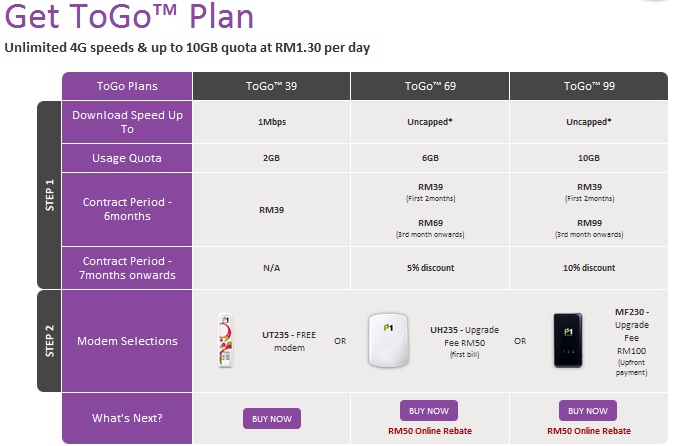Click the UT235 - FREE modem text
This screenshot has height=446, width=675.
click(289, 341)
